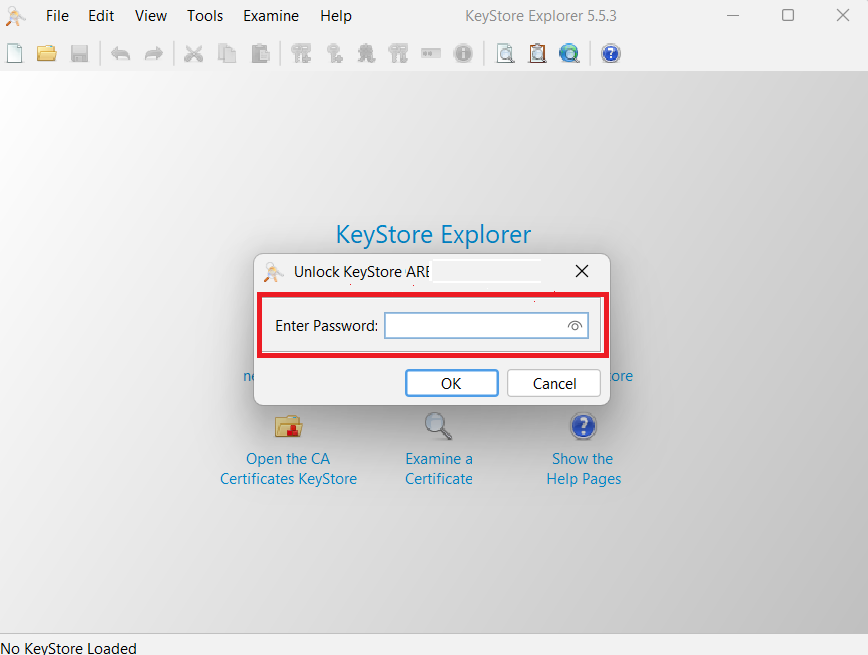This screenshot has height=655, width=868.
Task: Open the Tools menu
Action: [x=205, y=16]
